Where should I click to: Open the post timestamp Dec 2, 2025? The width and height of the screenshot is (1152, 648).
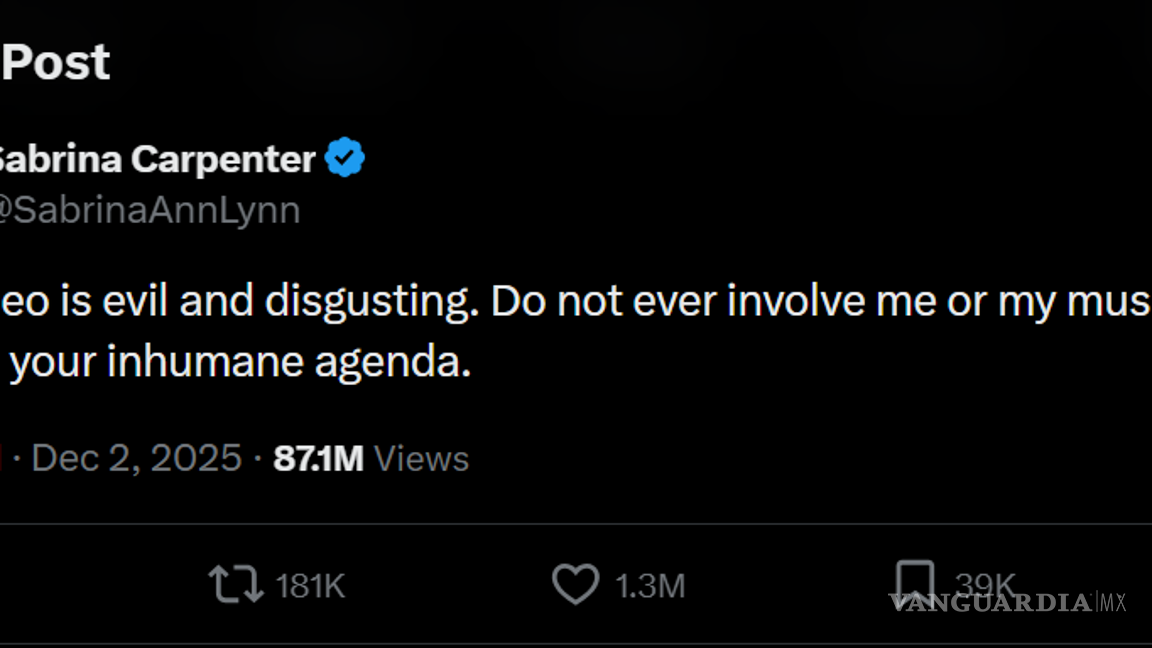click(x=136, y=457)
